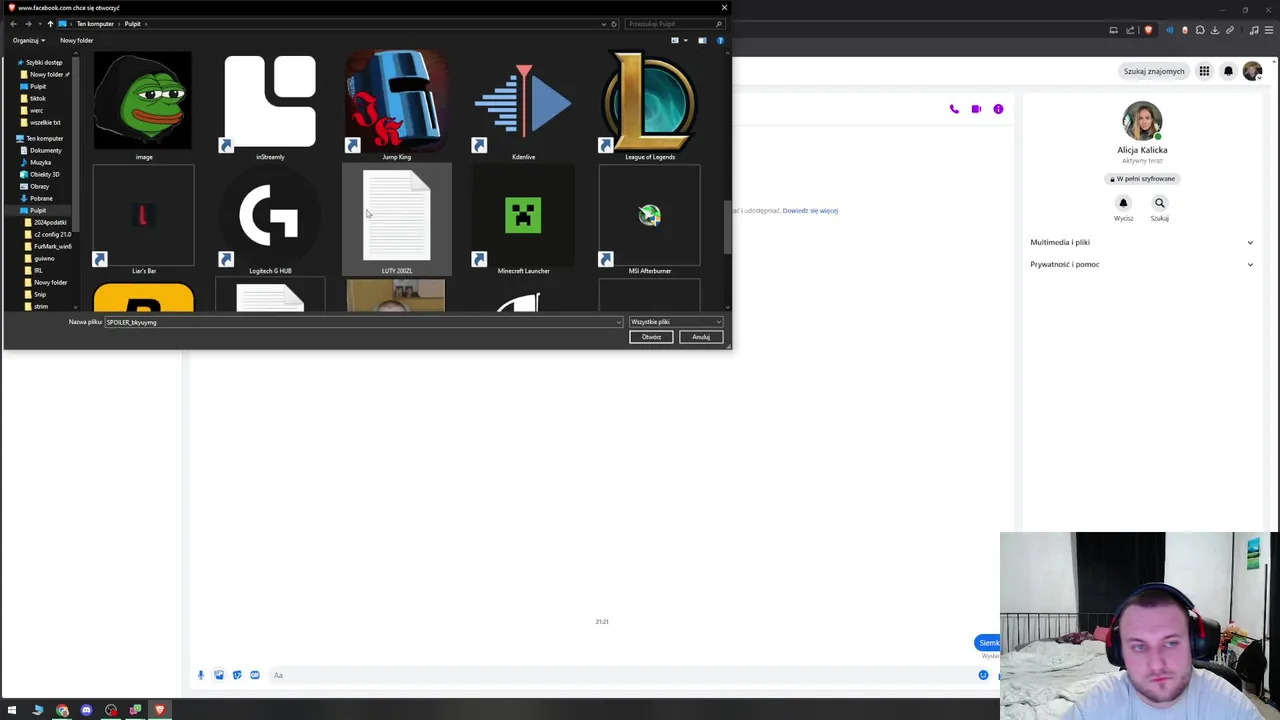The height and width of the screenshot is (720, 1280).
Task: Click Pulpit in the address breadcrumb
Action: click(x=132, y=24)
